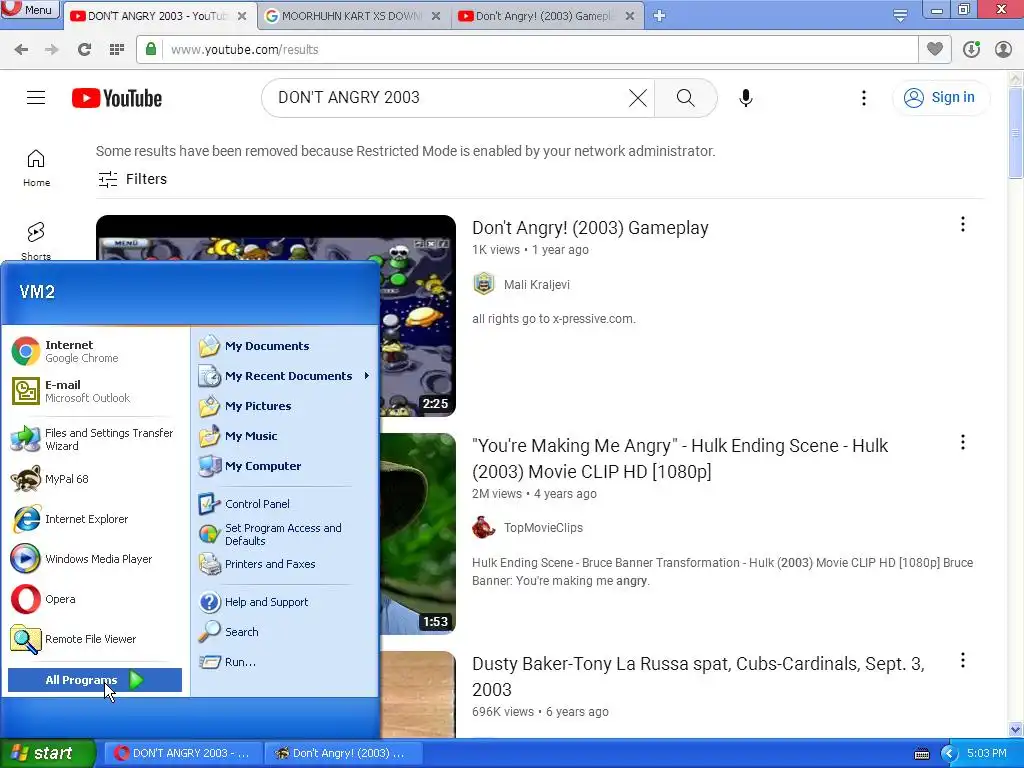
Task: Click the YouTube search magnifier button
Action: [x=685, y=98]
